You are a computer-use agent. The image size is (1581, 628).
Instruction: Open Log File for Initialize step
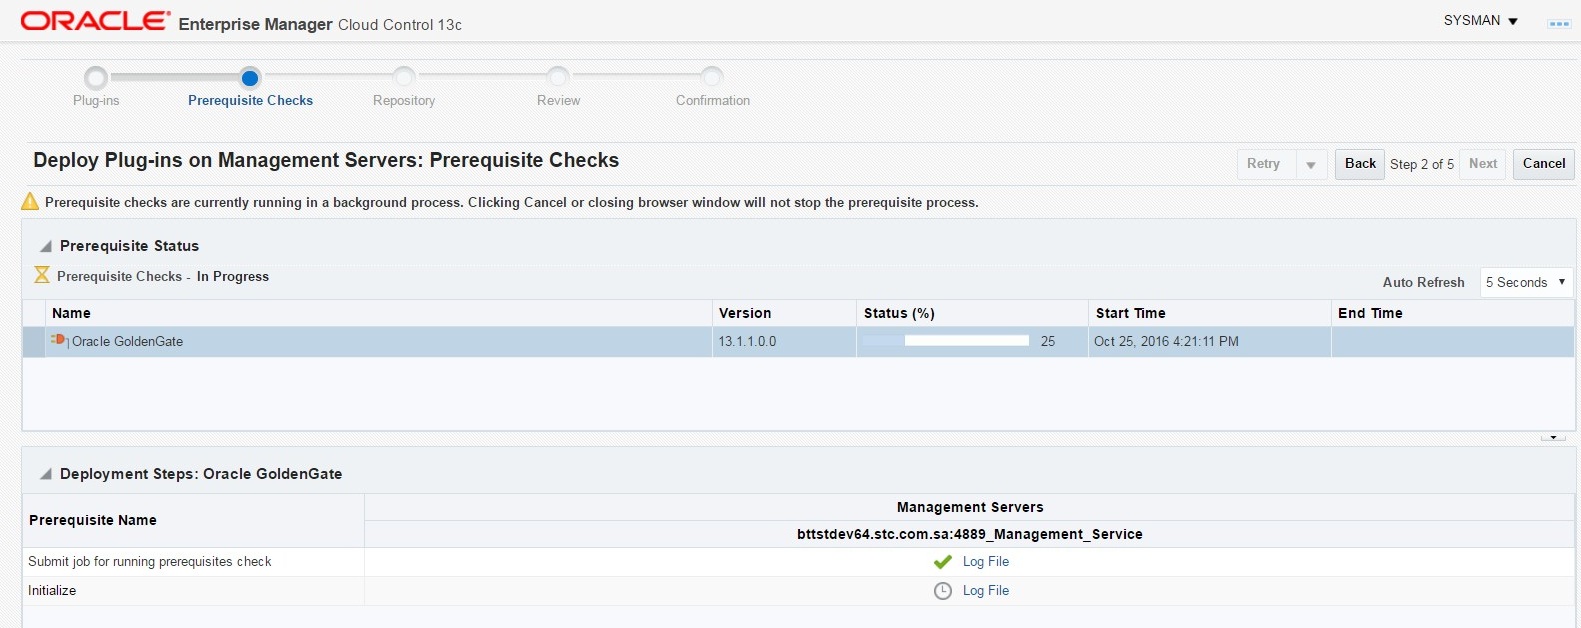tap(986, 591)
